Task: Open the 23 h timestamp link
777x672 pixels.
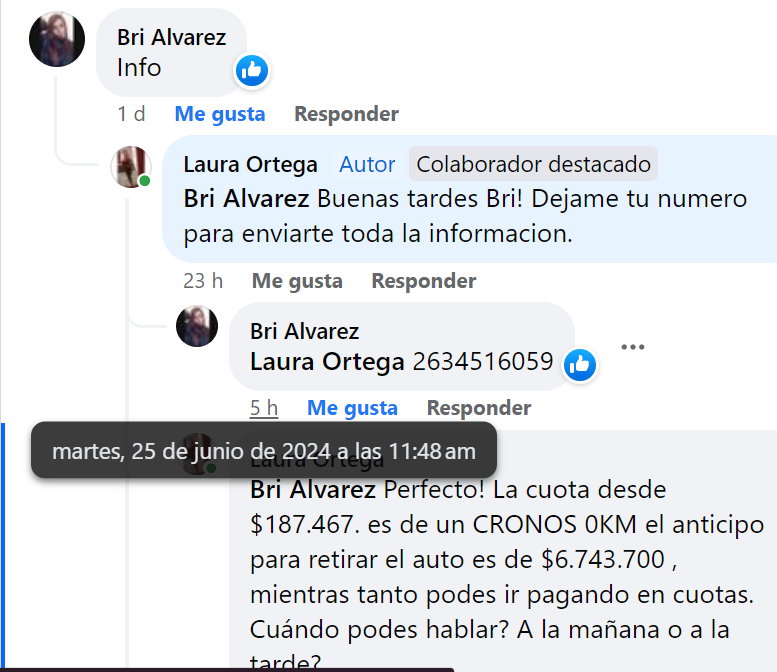Action: (203, 281)
